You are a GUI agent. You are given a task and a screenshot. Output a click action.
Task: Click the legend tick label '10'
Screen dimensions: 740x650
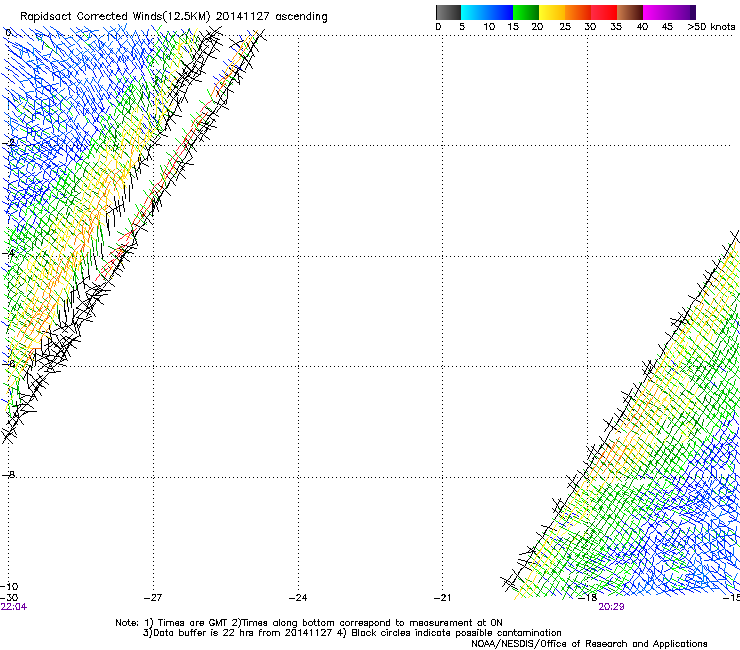(x=489, y=27)
